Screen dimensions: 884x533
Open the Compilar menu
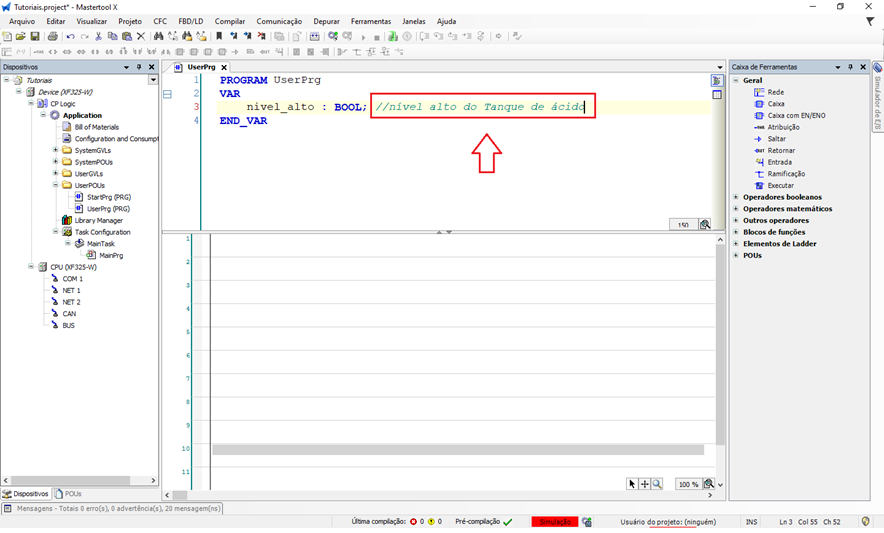(229, 21)
